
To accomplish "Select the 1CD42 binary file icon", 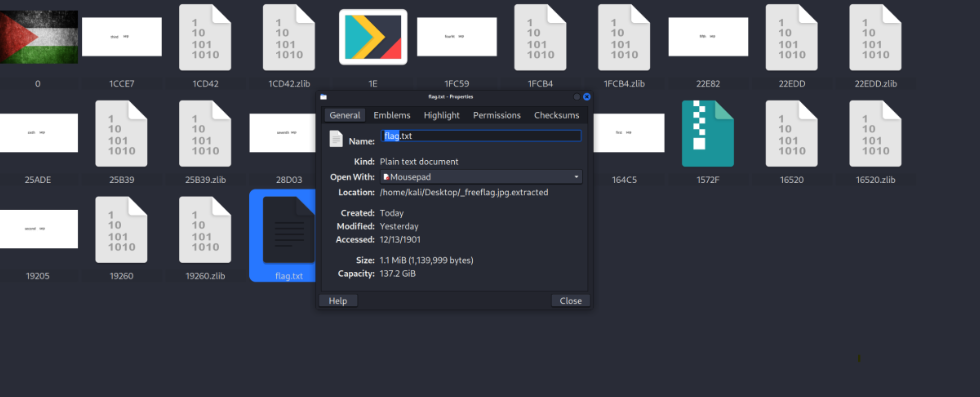I will [205, 37].
